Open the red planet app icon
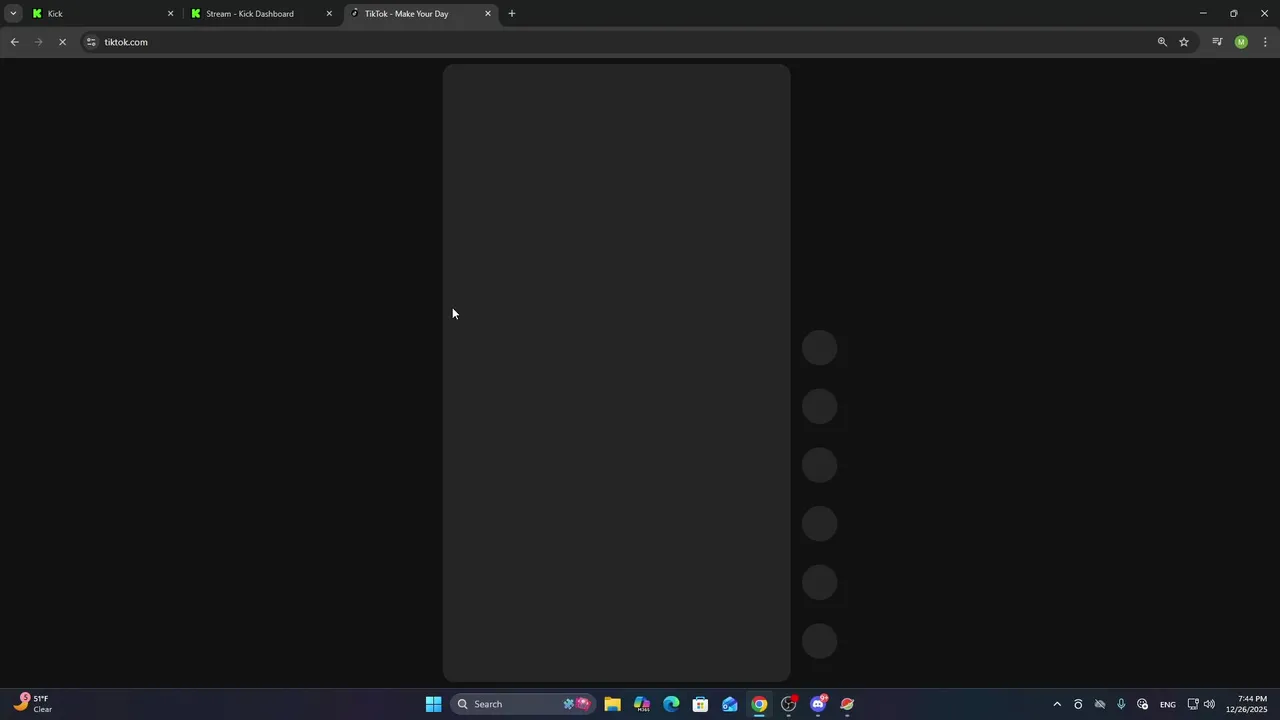The image size is (1280, 720). tap(848, 704)
